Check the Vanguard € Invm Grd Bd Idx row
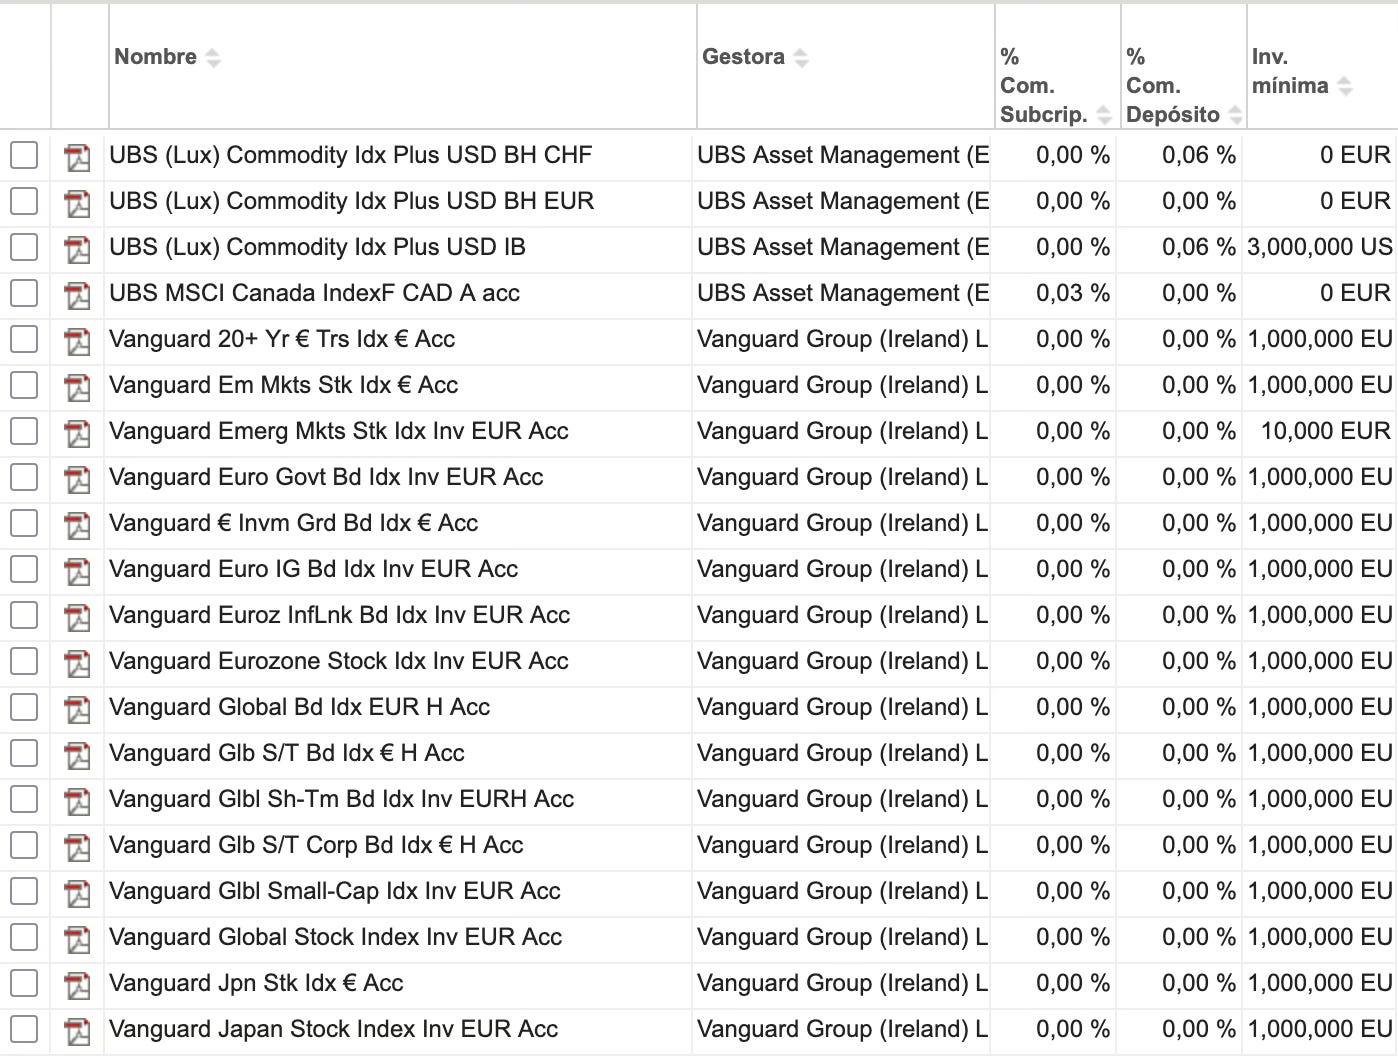 pos(24,523)
